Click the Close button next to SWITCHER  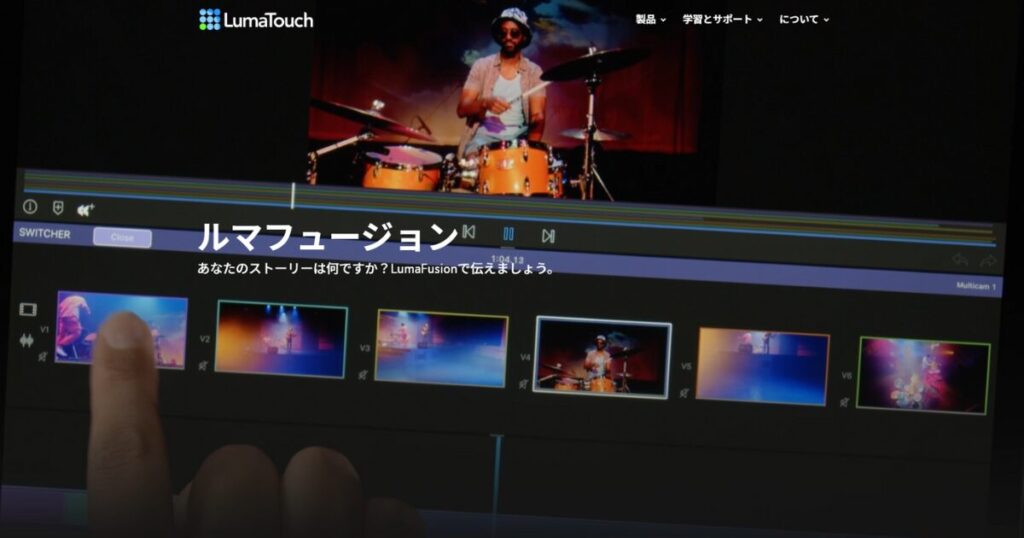coord(122,238)
